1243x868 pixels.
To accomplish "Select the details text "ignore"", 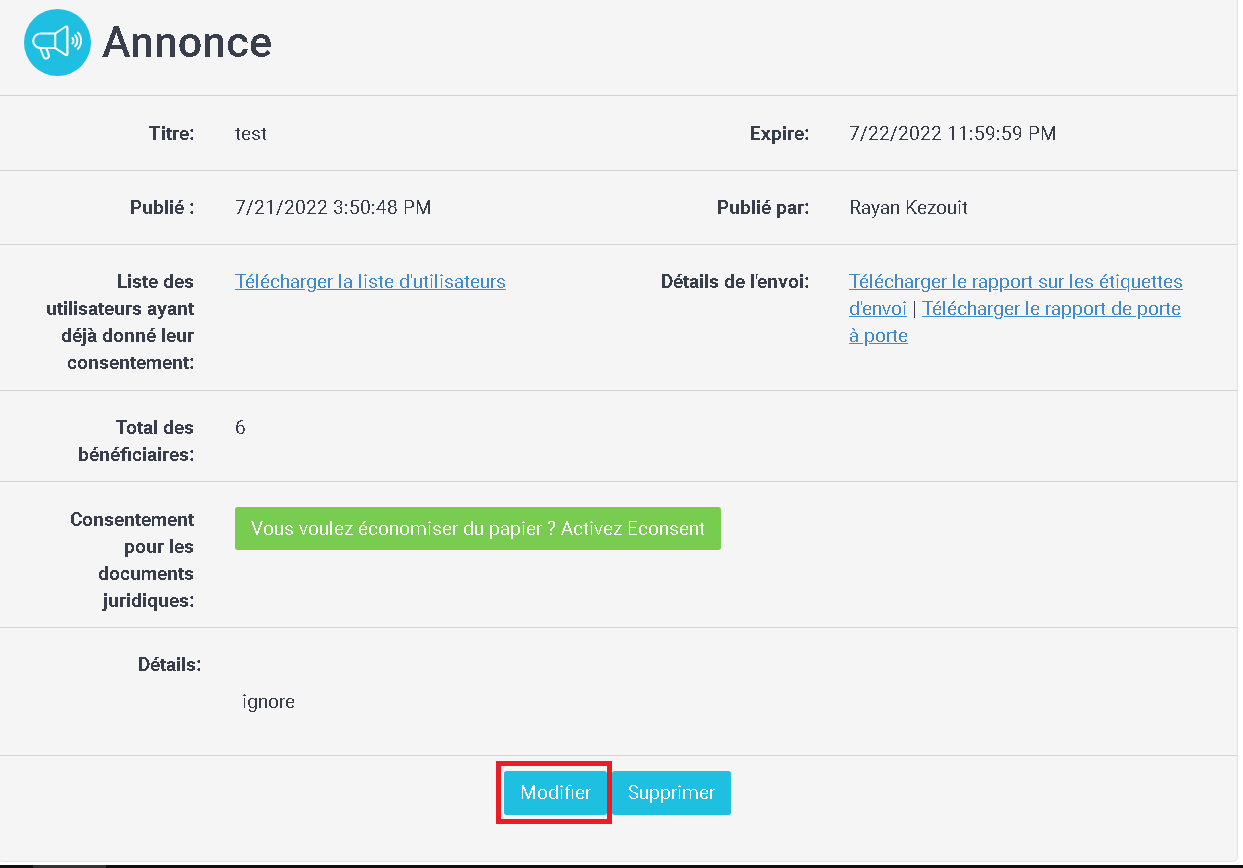I will tap(269, 702).
